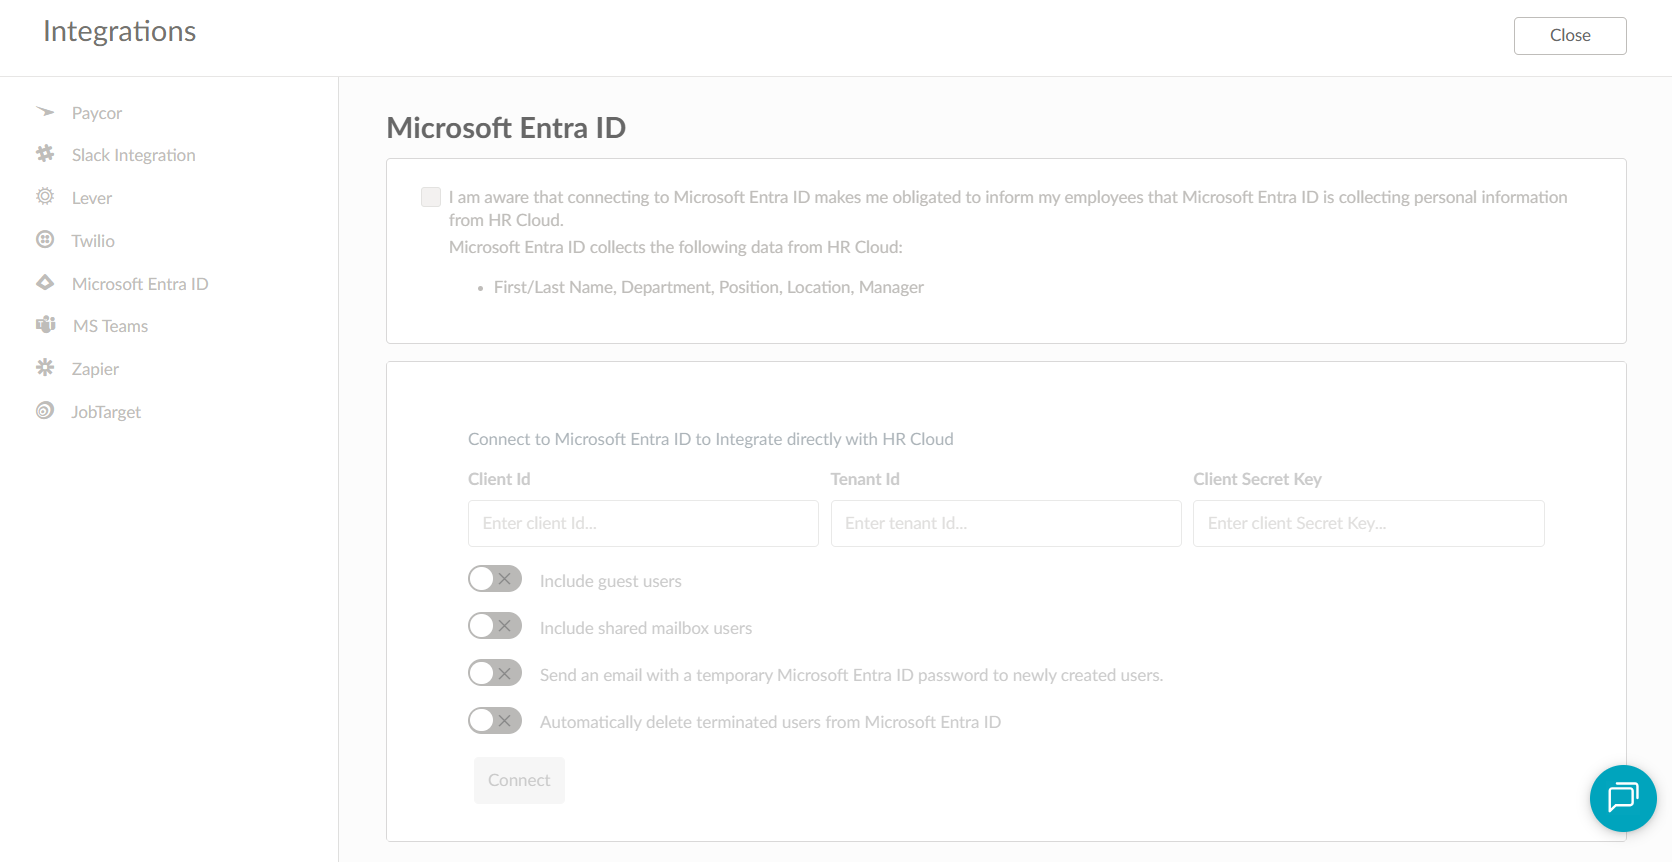Click the MS Teams icon
The image size is (1672, 862).
click(x=46, y=325)
